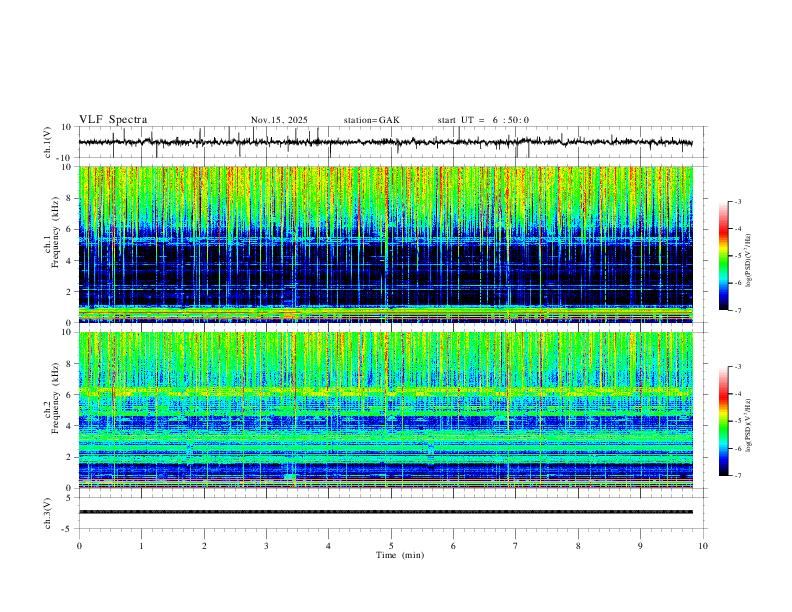The image size is (792, 612).
Task: Click the 'station=GAK' label
Action: (372, 120)
